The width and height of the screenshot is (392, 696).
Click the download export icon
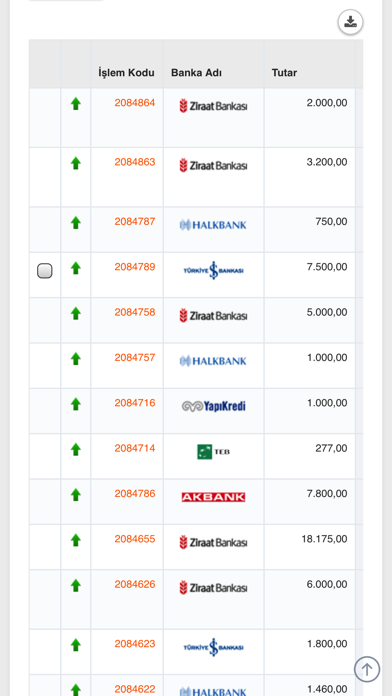pos(350,22)
